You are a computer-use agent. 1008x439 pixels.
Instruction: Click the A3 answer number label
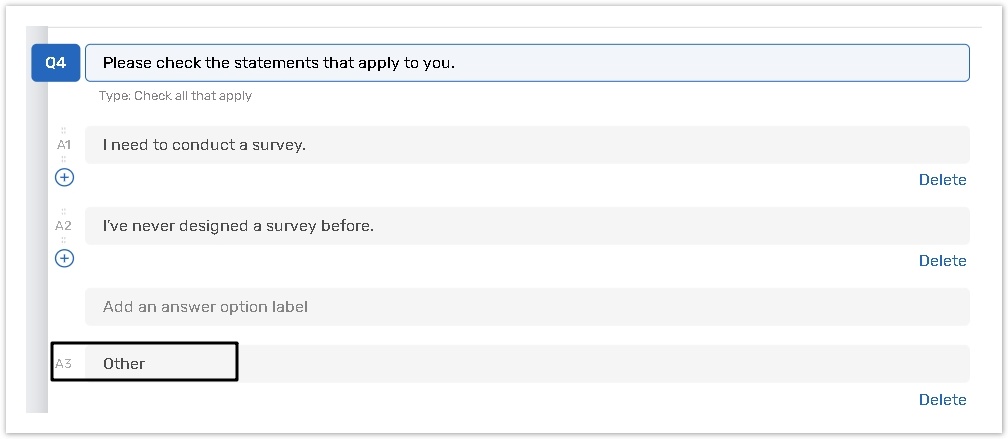[x=64, y=364]
